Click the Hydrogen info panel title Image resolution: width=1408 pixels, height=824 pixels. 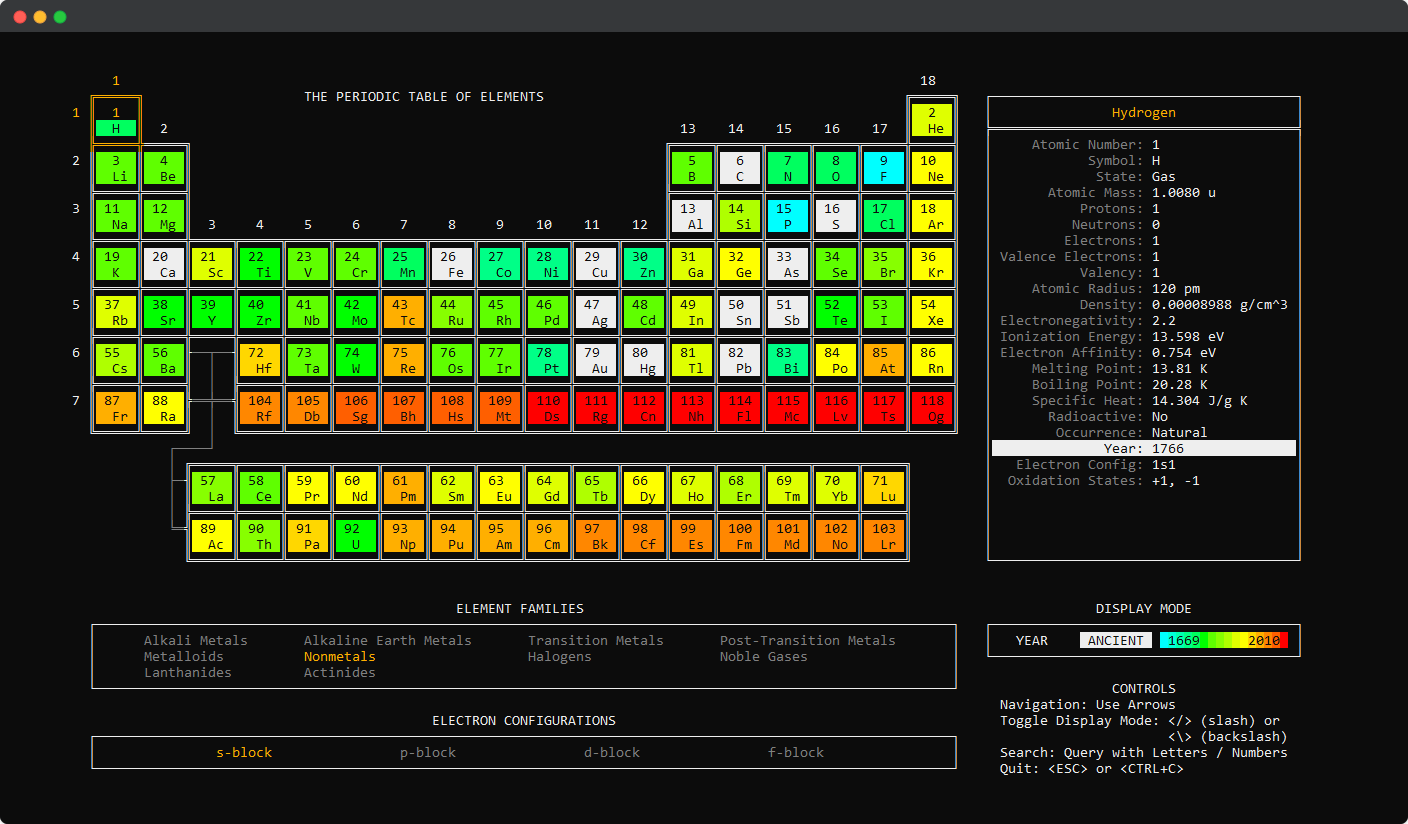(x=1143, y=112)
